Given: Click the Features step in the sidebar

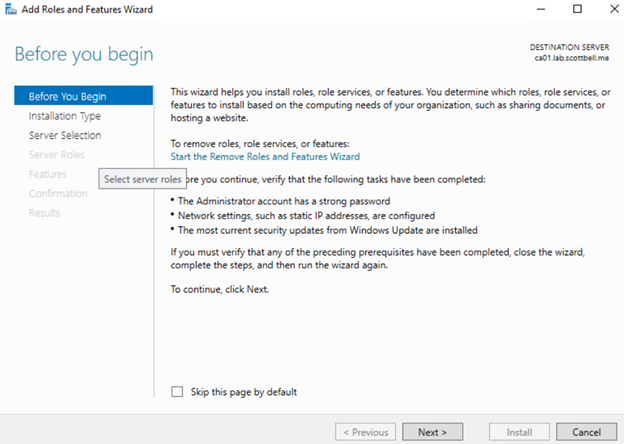Looking at the screenshot, I should (48, 174).
